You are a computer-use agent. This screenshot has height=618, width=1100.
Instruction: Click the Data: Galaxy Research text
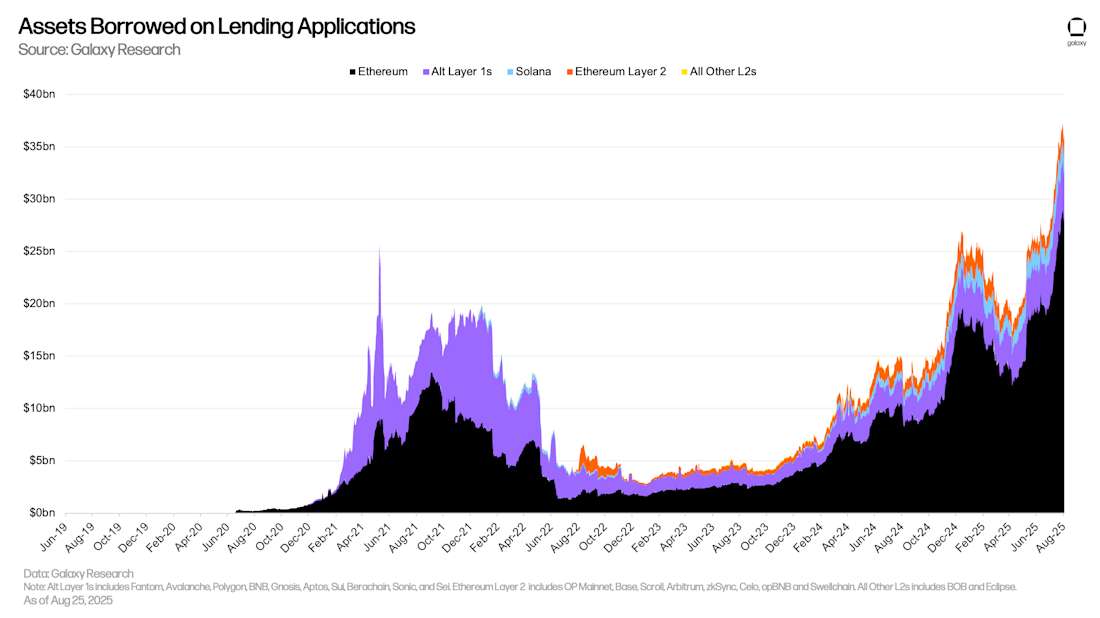[80, 573]
